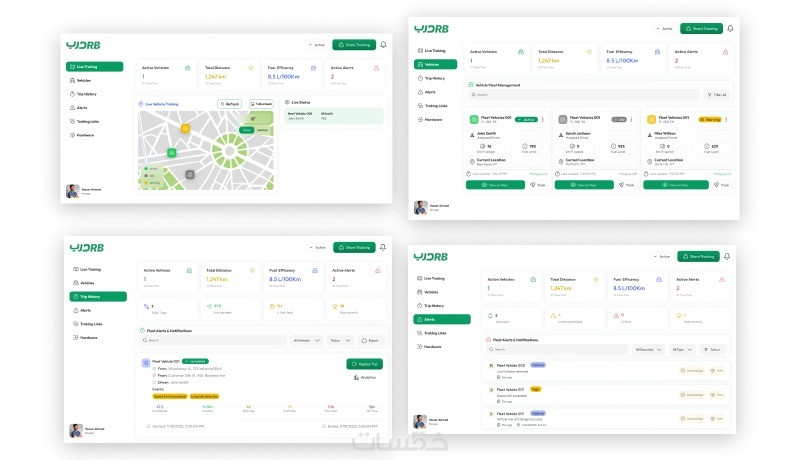Viewport: 800px width, 460px height.
Task: Click View on Map for Sarah's vehicle
Action: click(584, 185)
